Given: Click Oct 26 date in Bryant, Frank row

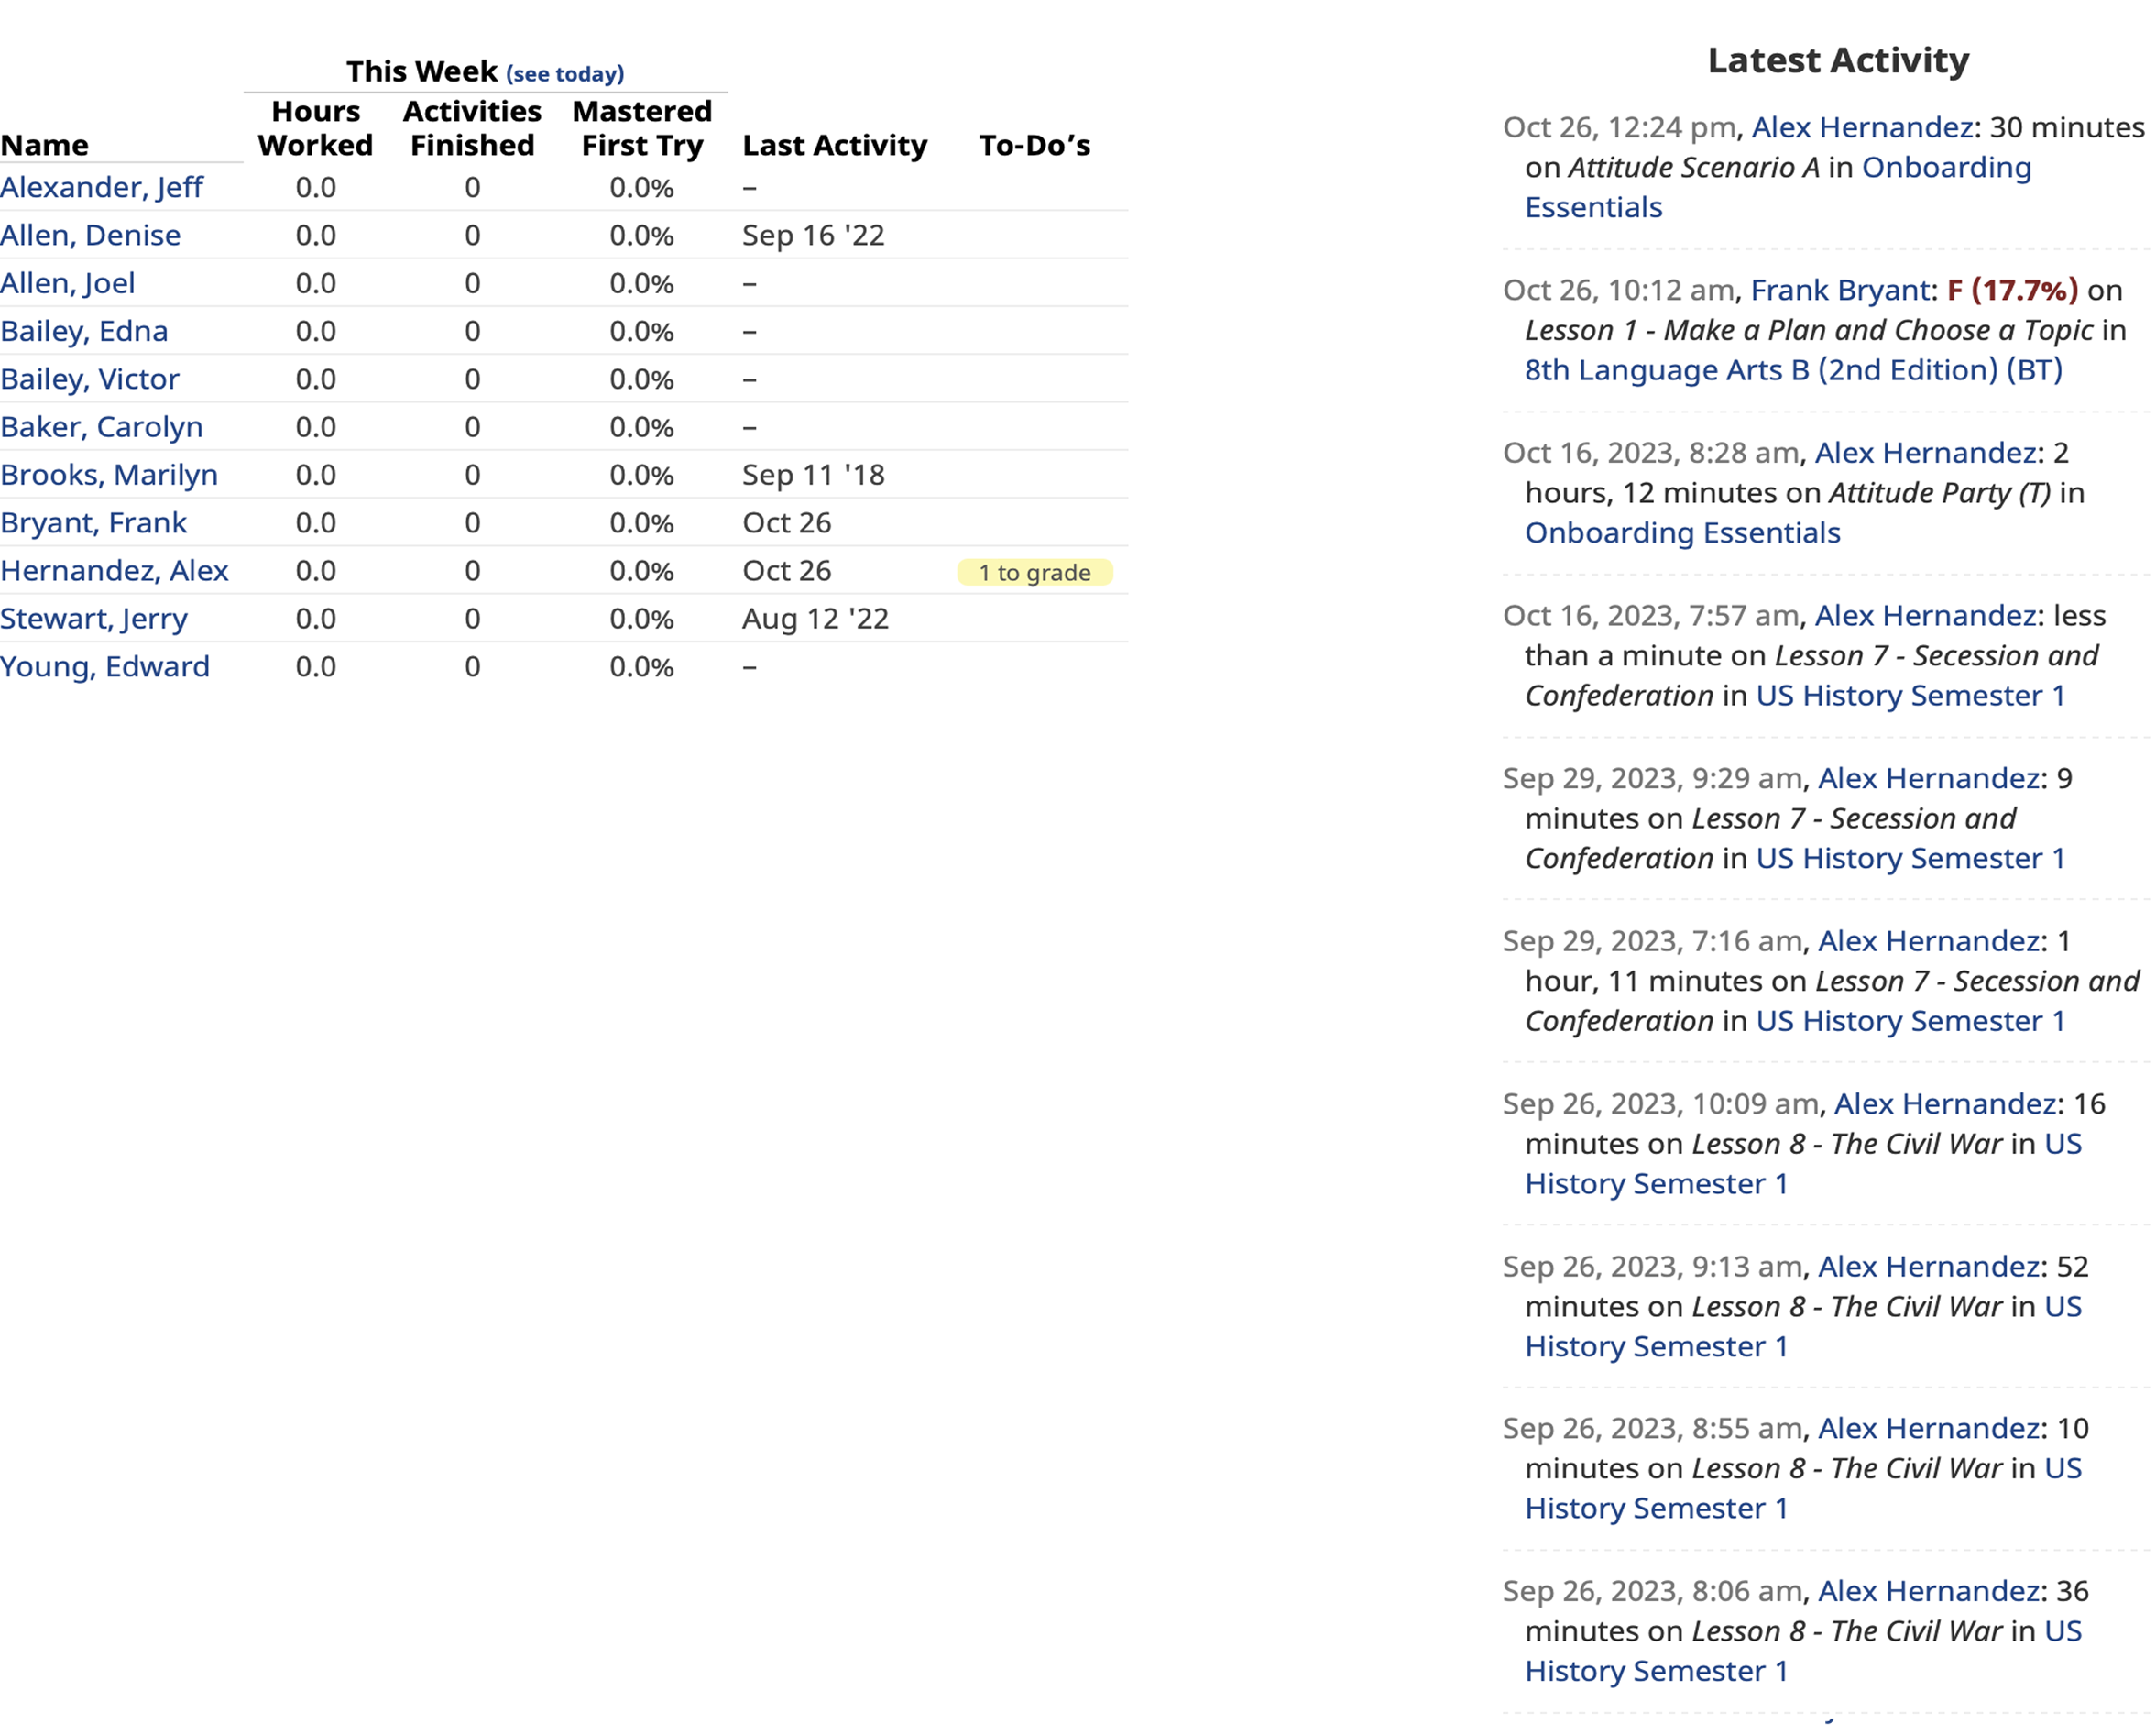Looking at the screenshot, I should [x=786, y=523].
